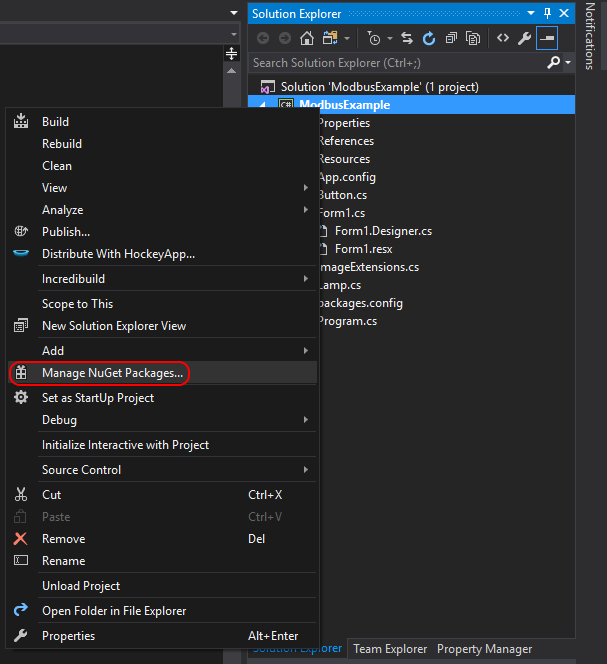
Task: Click the Collapse All icon
Action: coord(452,38)
